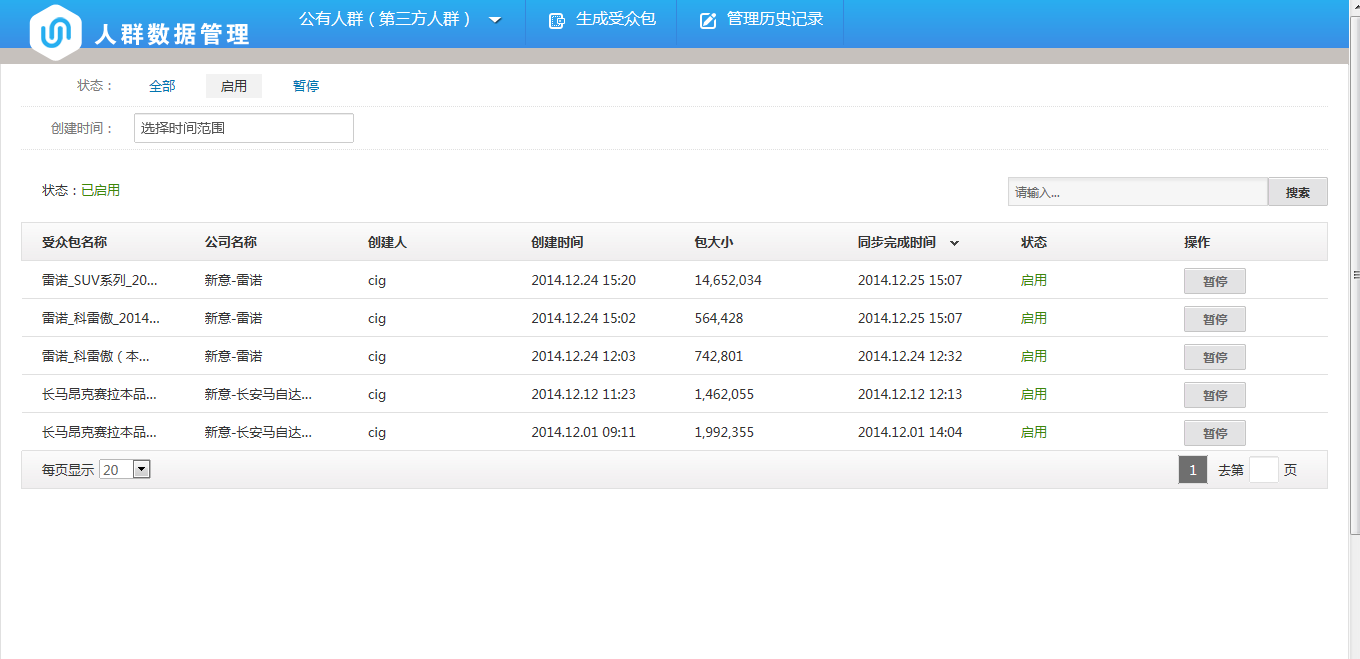Pause the package created 2014.12.01 09:11
The image size is (1360, 659).
[x=1215, y=433]
